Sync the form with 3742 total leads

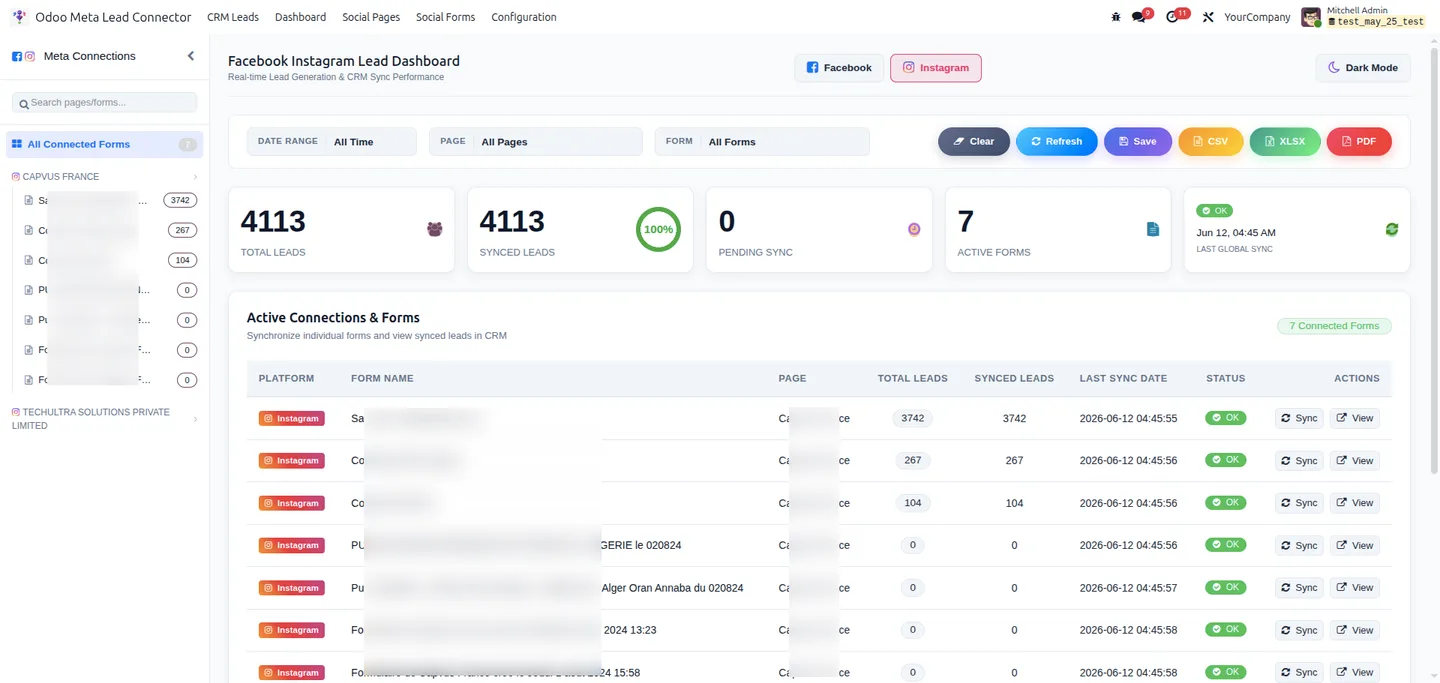tap(1299, 419)
